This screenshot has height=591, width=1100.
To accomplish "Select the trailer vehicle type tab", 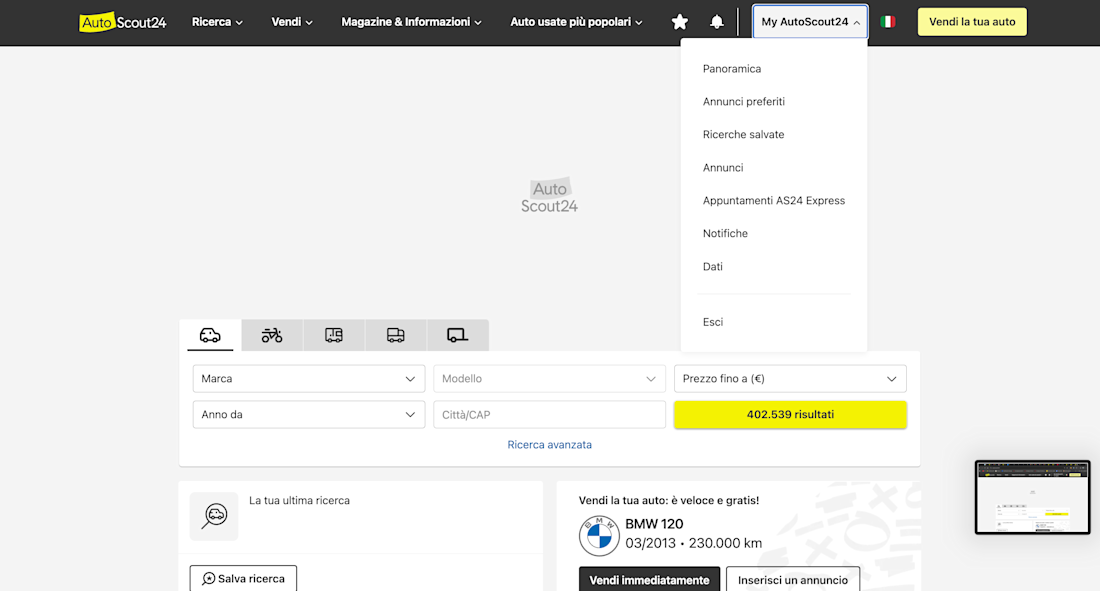I will (458, 335).
